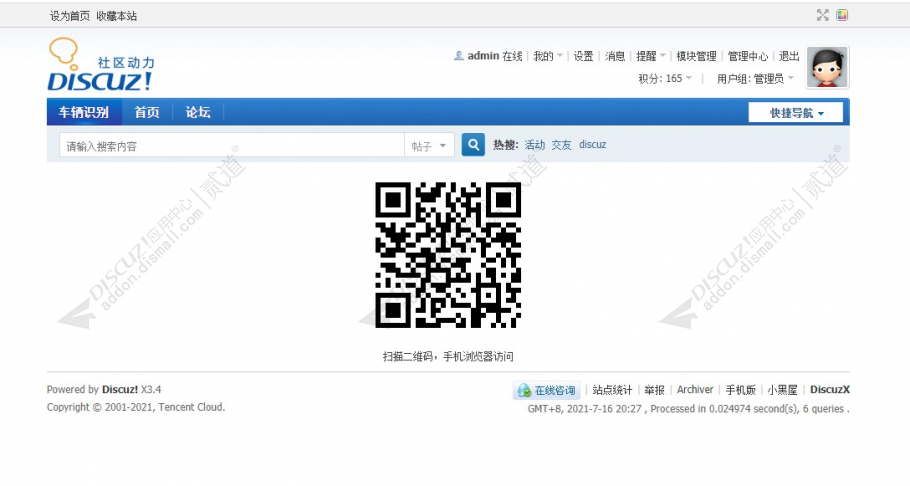Click the 请输入搜索内容 search field
The image size is (910, 486).
[232, 146]
